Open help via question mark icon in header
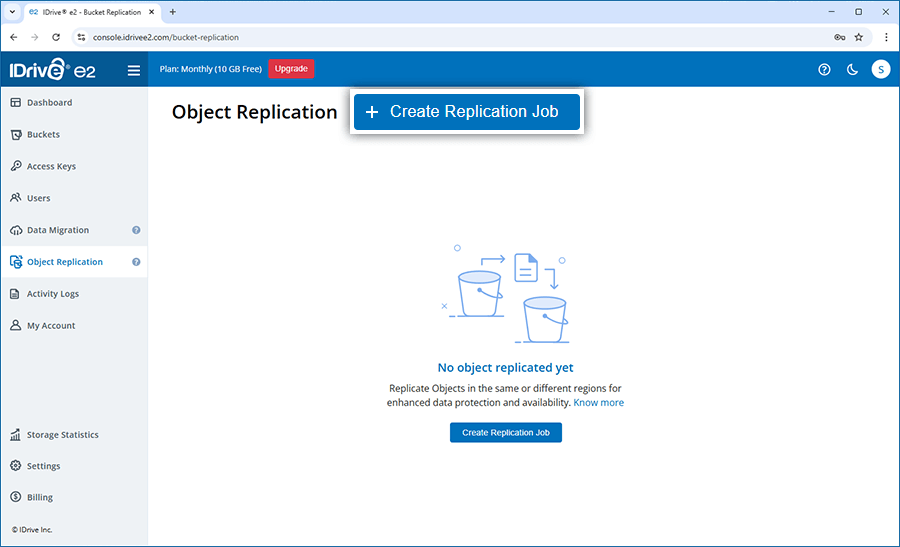900x547 pixels. pyautogui.click(x=824, y=69)
